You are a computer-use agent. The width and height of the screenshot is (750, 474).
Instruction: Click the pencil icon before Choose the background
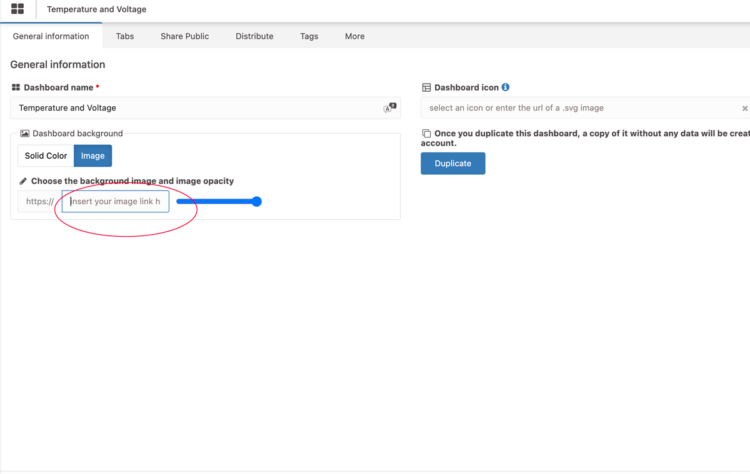(x=23, y=181)
